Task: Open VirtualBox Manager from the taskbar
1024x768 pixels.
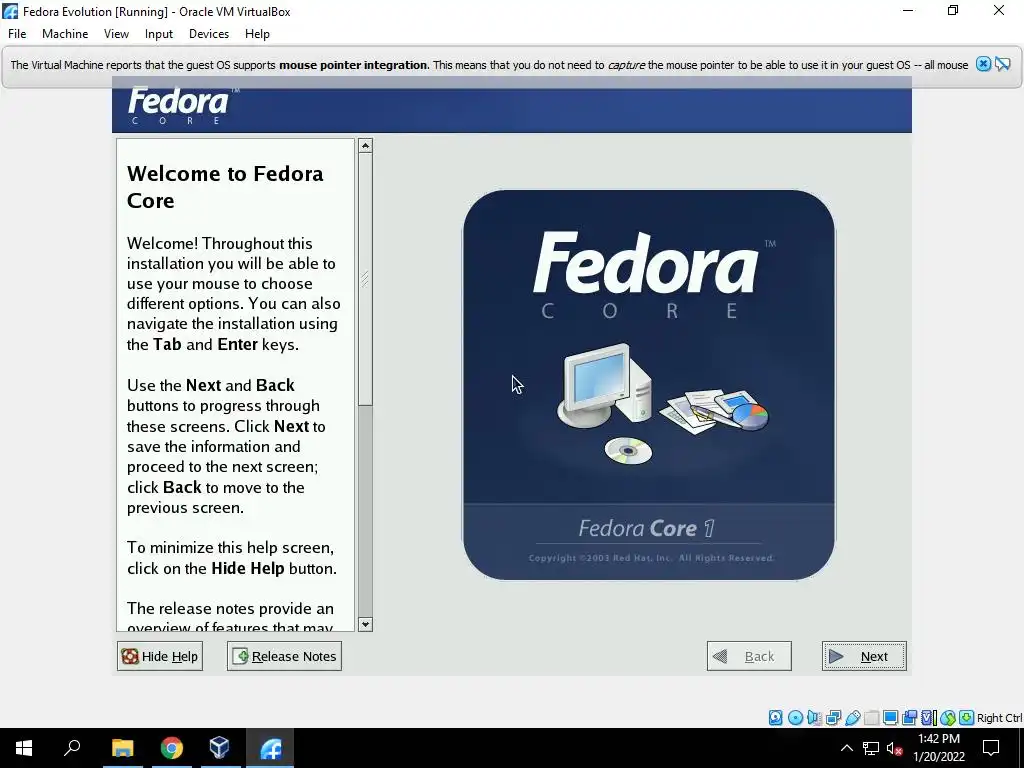Action: click(220, 748)
